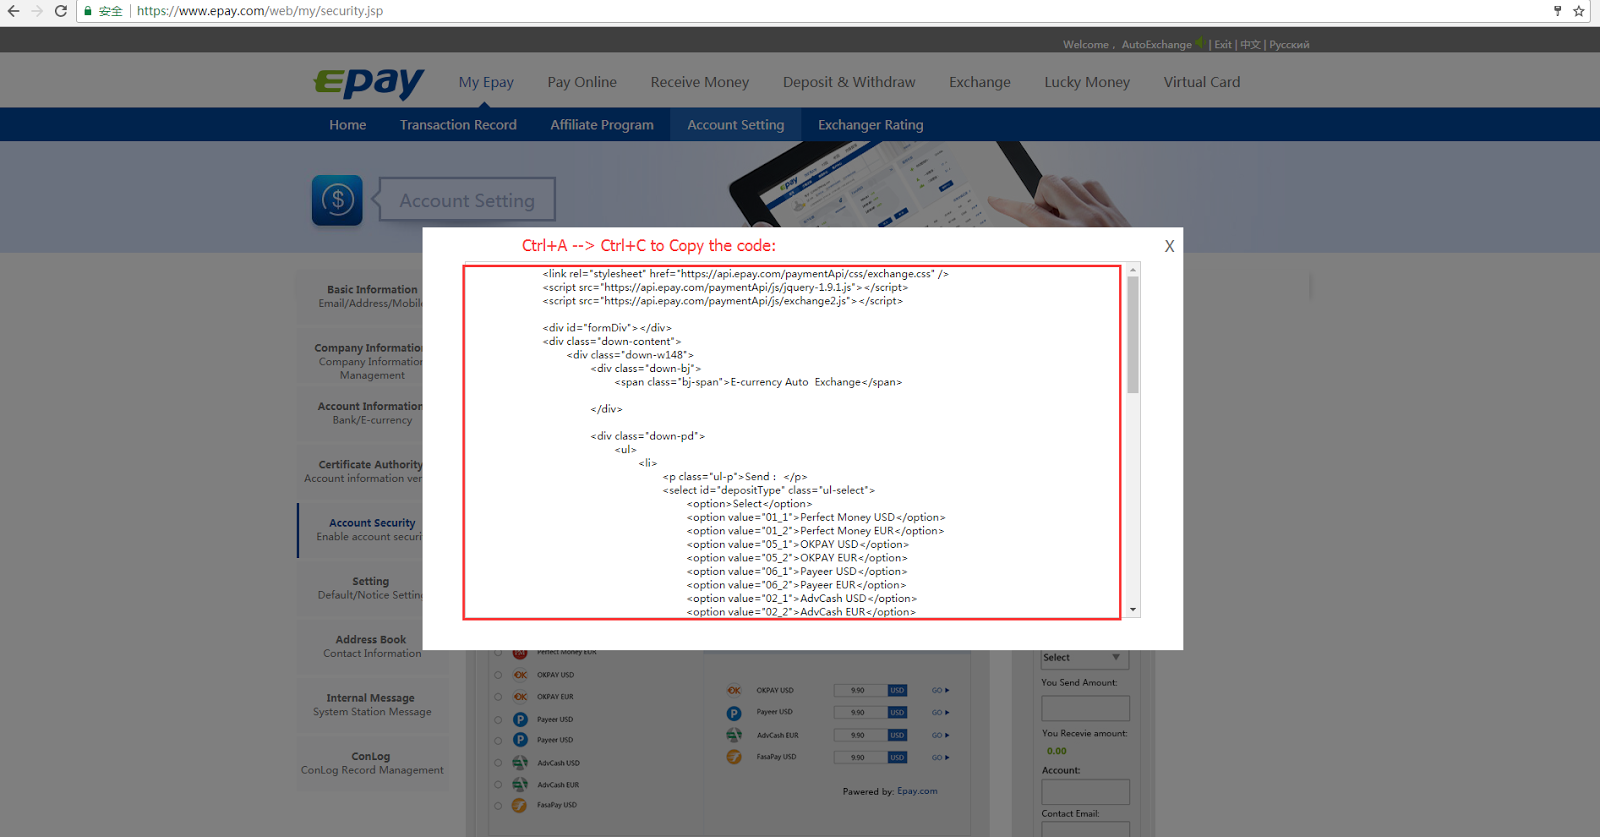Click the code box scroll-down arrow

click(1133, 609)
